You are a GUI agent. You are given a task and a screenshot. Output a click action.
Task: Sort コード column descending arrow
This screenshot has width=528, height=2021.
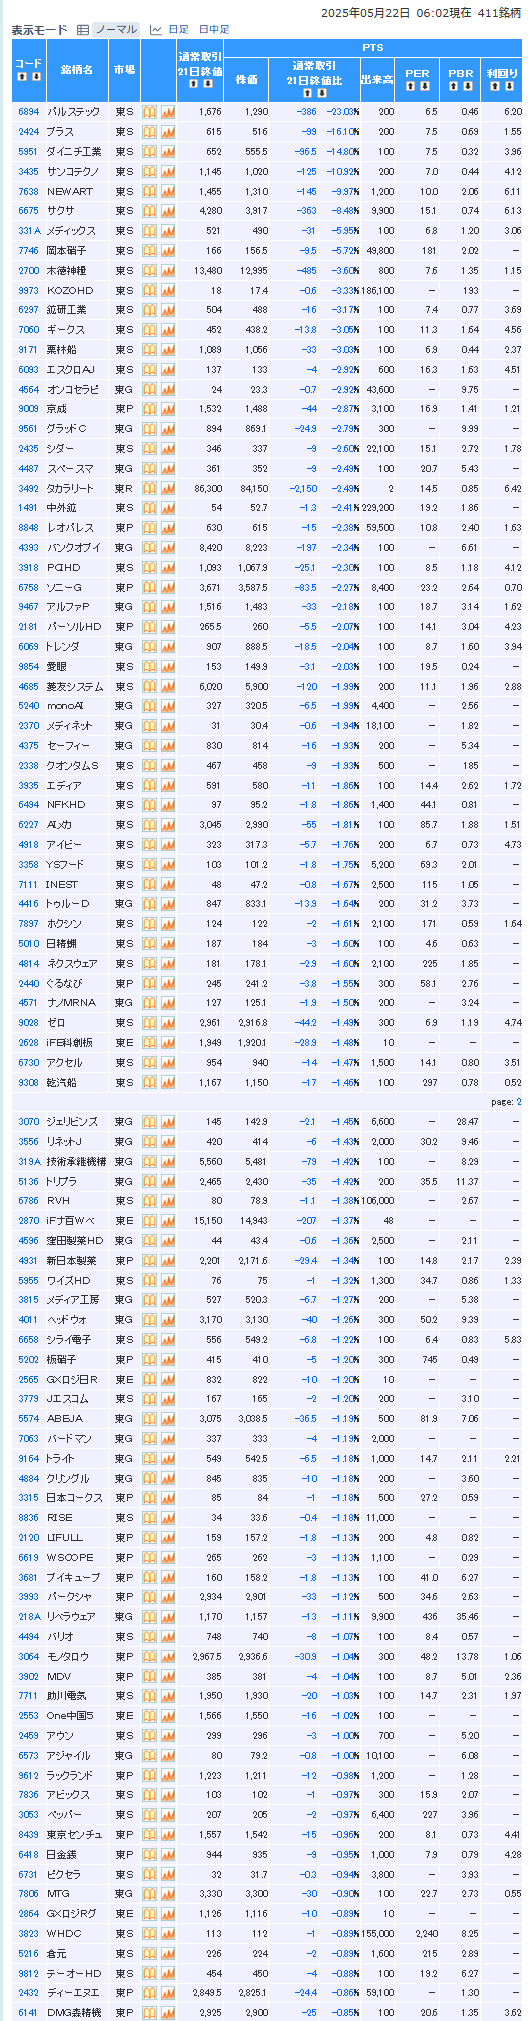click(36, 77)
